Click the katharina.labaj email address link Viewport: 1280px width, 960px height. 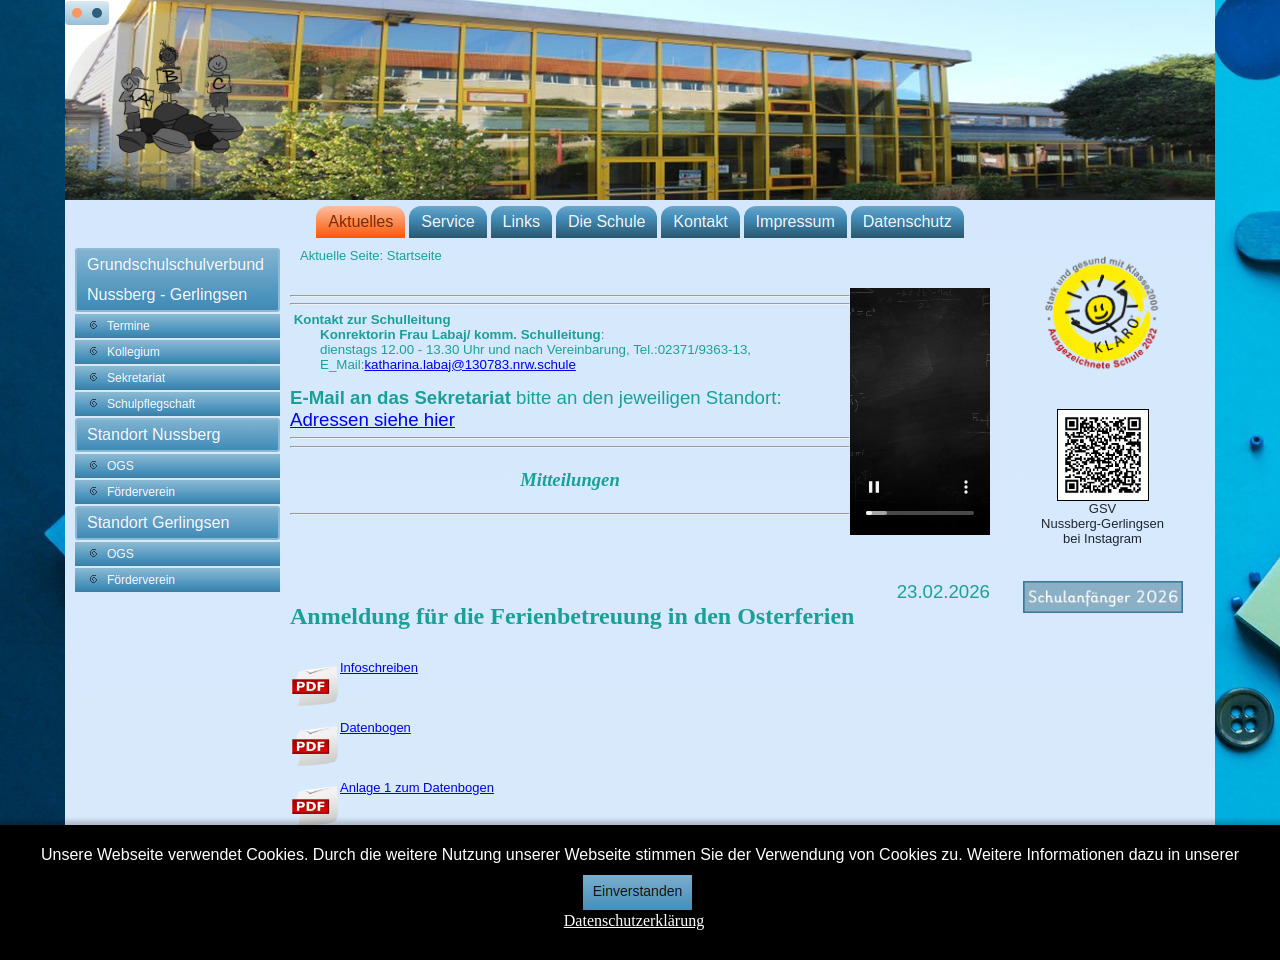pyautogui.click(x=470, y=365)
